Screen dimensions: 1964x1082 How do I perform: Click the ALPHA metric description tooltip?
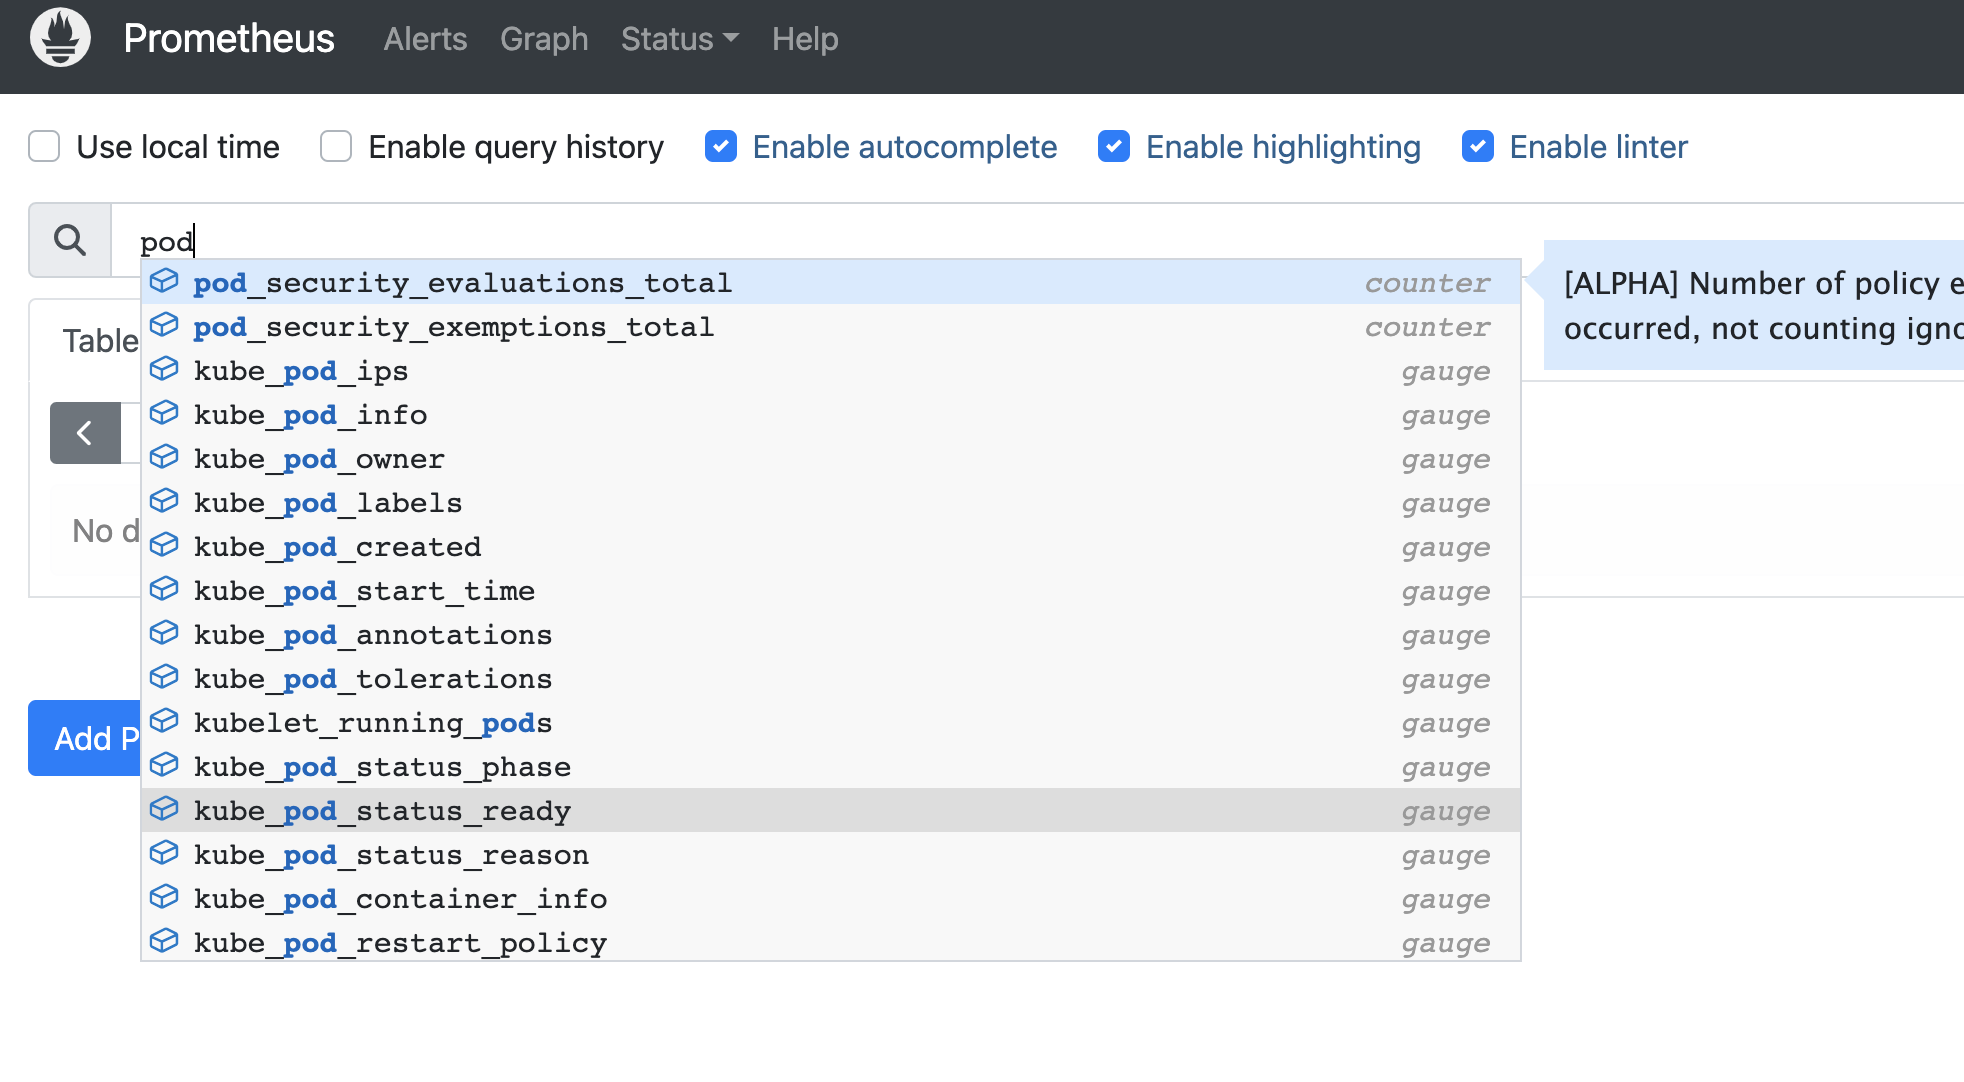tap(1754, 305)
